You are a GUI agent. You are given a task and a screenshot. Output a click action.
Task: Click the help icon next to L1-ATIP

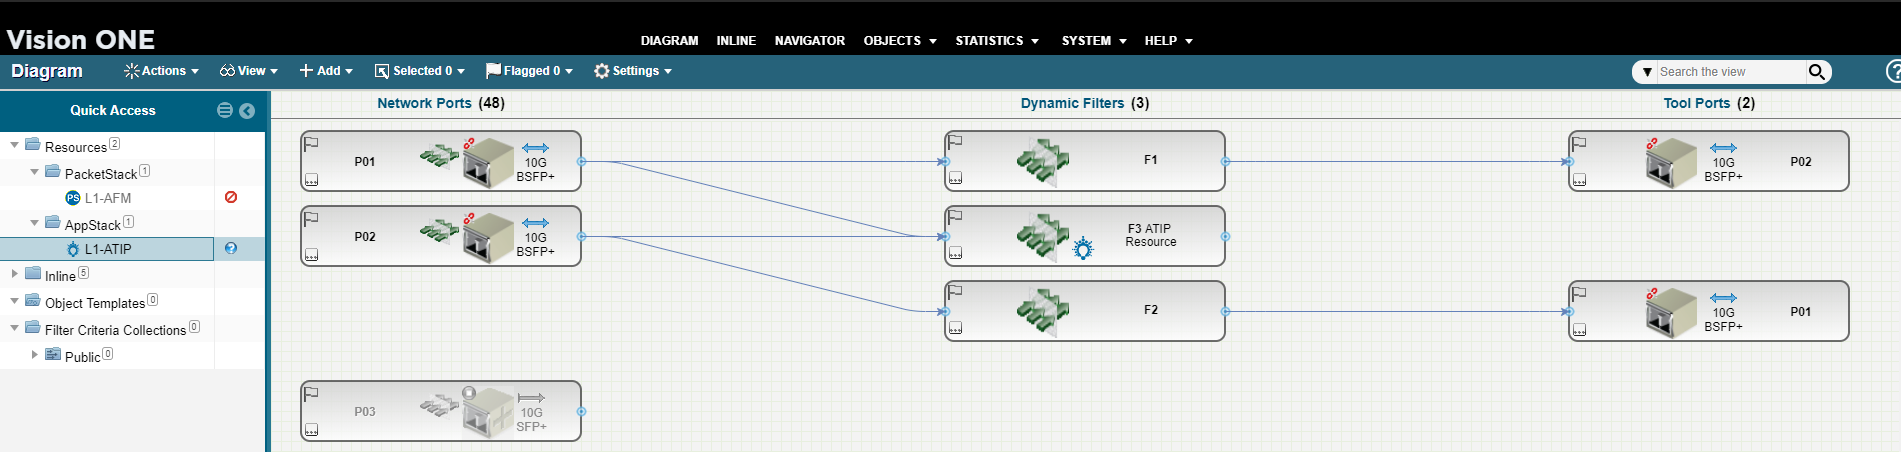pyautogui.click(x=231, y=248)
